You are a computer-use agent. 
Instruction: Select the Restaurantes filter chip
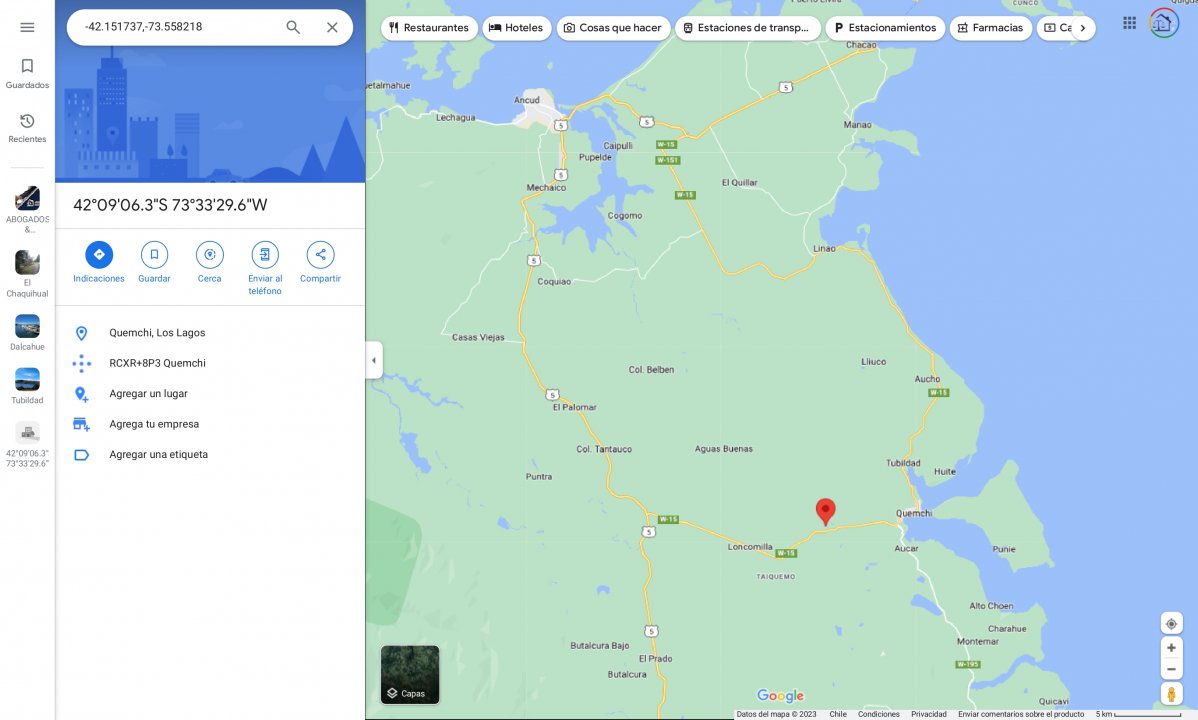429,28
